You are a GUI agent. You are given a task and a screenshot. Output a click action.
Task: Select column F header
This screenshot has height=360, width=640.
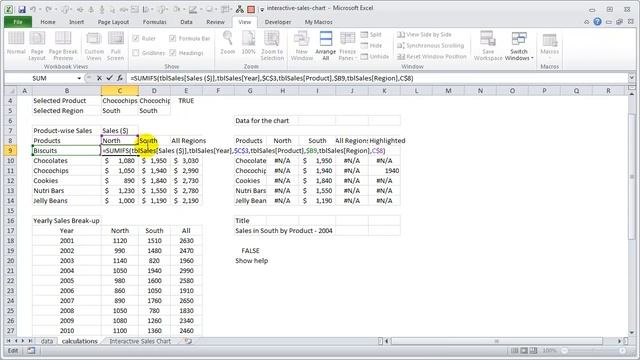(218, 91)
